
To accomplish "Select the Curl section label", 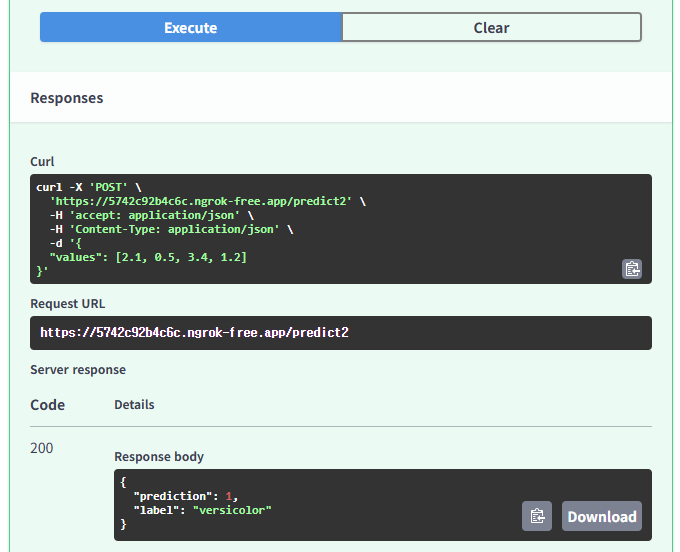I will pos(42,161).
